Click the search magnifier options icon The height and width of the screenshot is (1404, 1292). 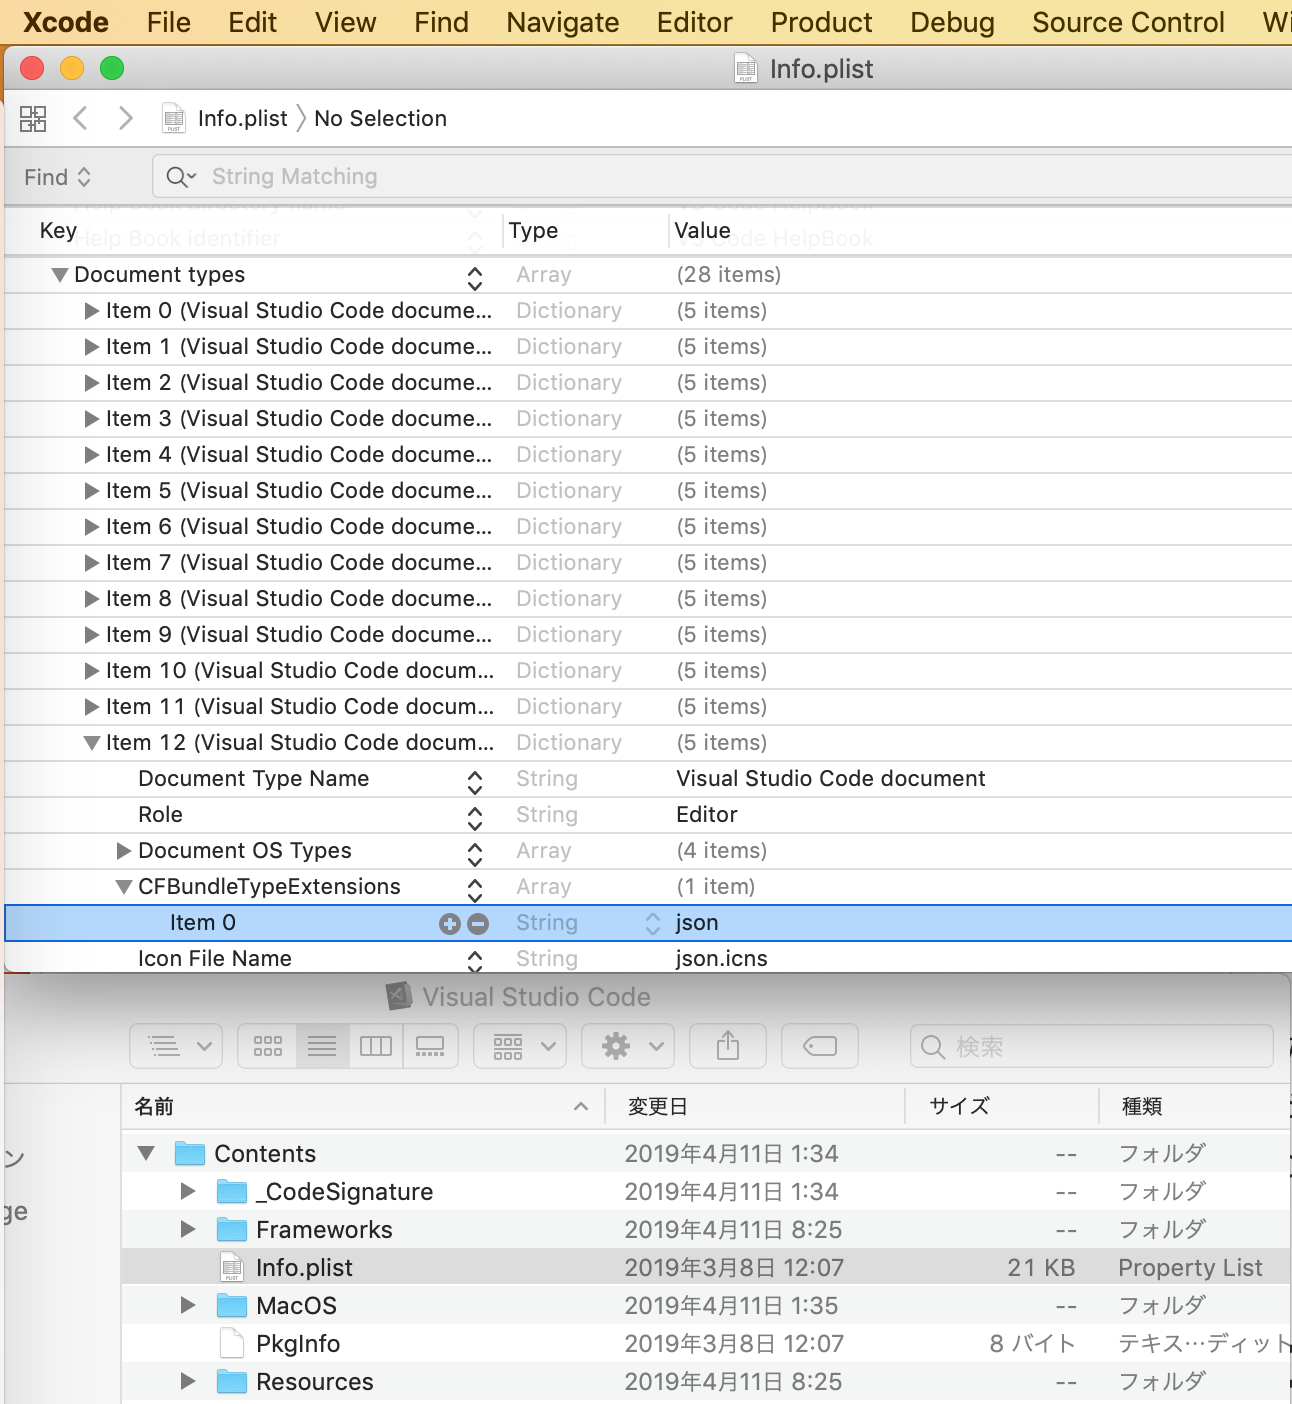181,177
